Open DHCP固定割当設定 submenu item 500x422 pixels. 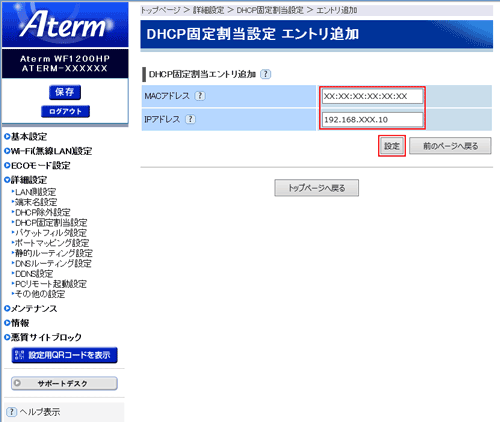[x=49, y=223]
